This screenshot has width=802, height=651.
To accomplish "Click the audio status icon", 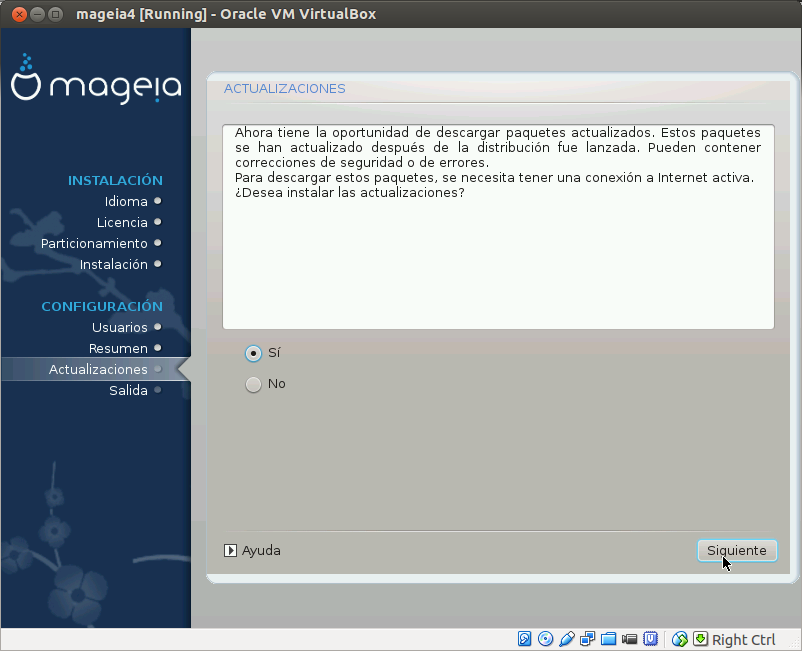I will coord(567,638).
